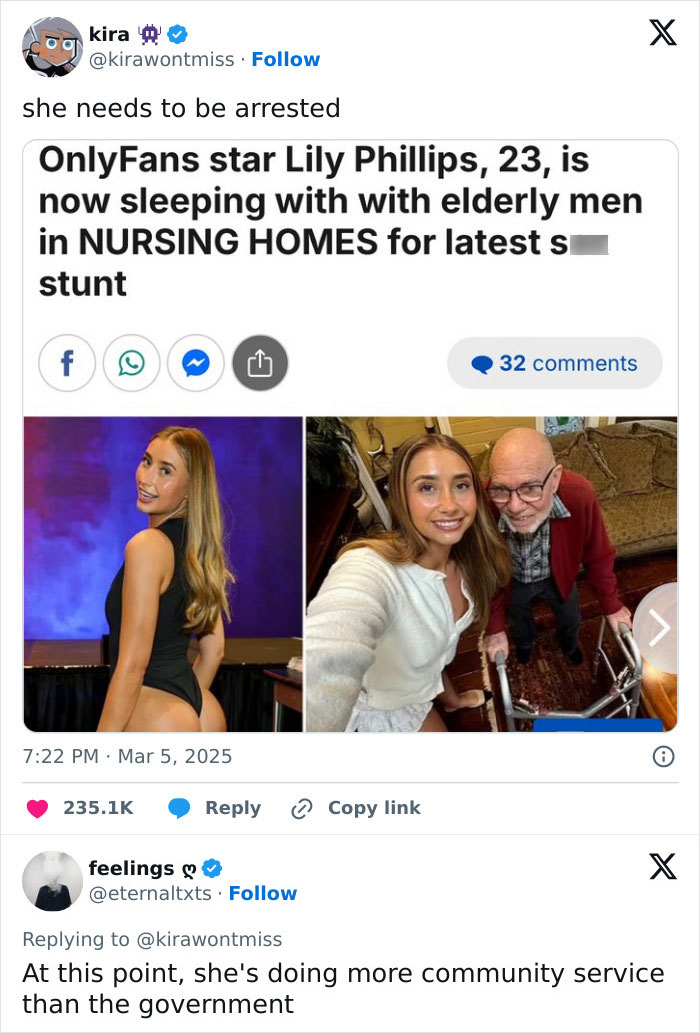Follow @kirawontmiss
This screenshot has width=700, height=1033.
[x=287, y=59]
